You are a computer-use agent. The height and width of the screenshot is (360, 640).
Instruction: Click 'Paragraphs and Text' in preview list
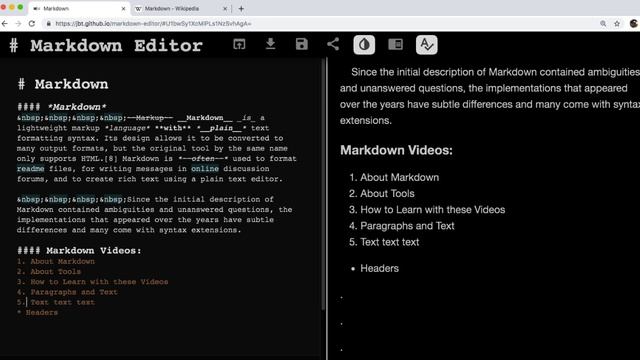[407, 226]
